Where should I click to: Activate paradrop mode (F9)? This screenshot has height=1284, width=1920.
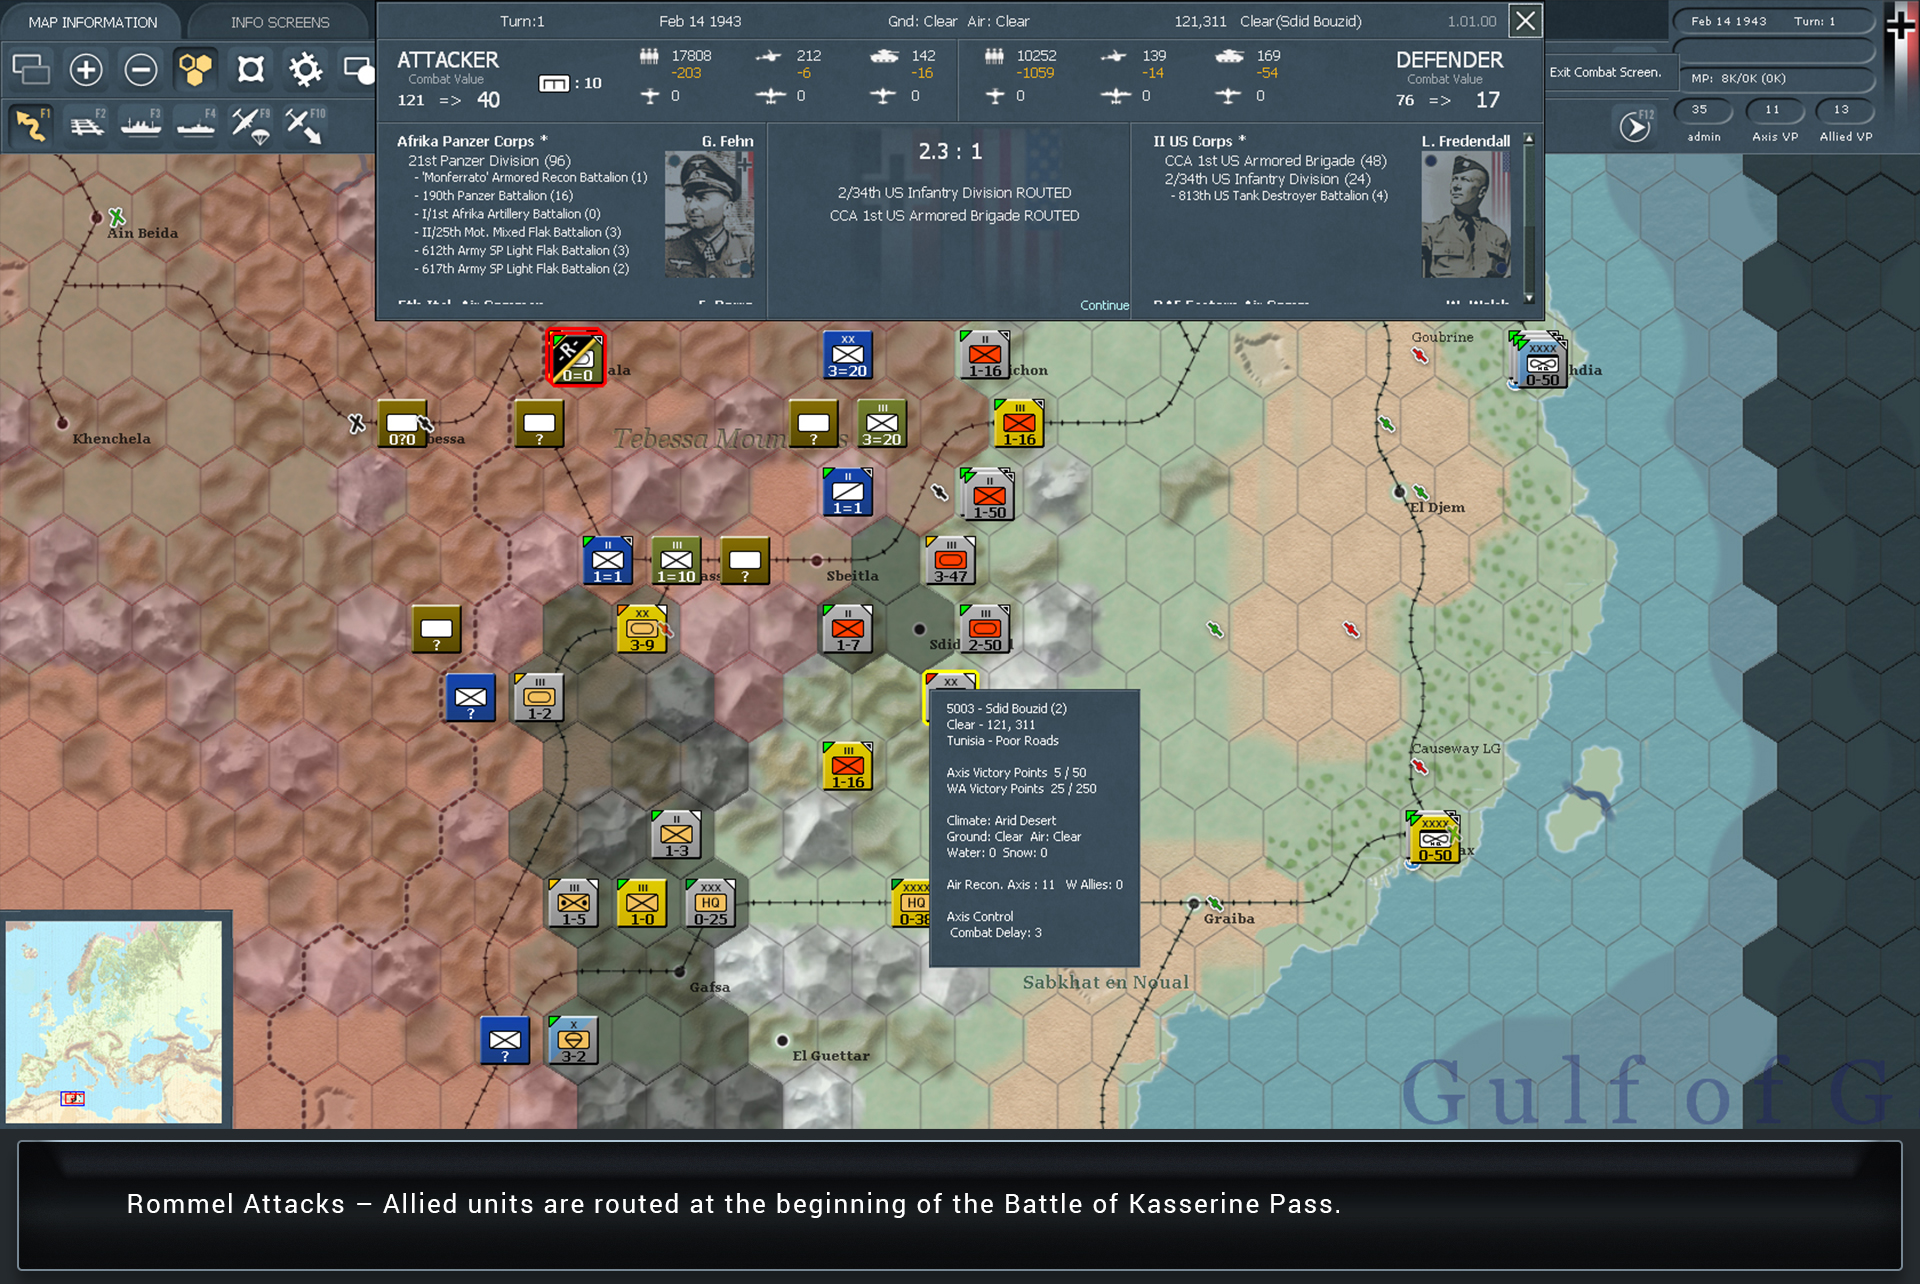(x=251, y=125)
